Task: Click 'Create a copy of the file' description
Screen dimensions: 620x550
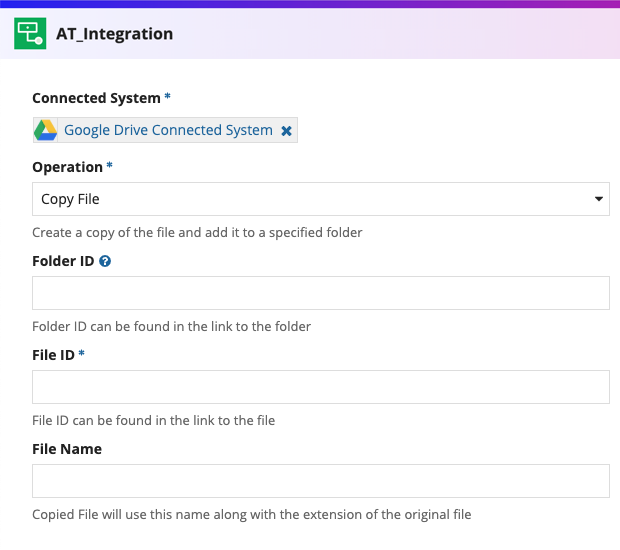Action: pos(197,232)
